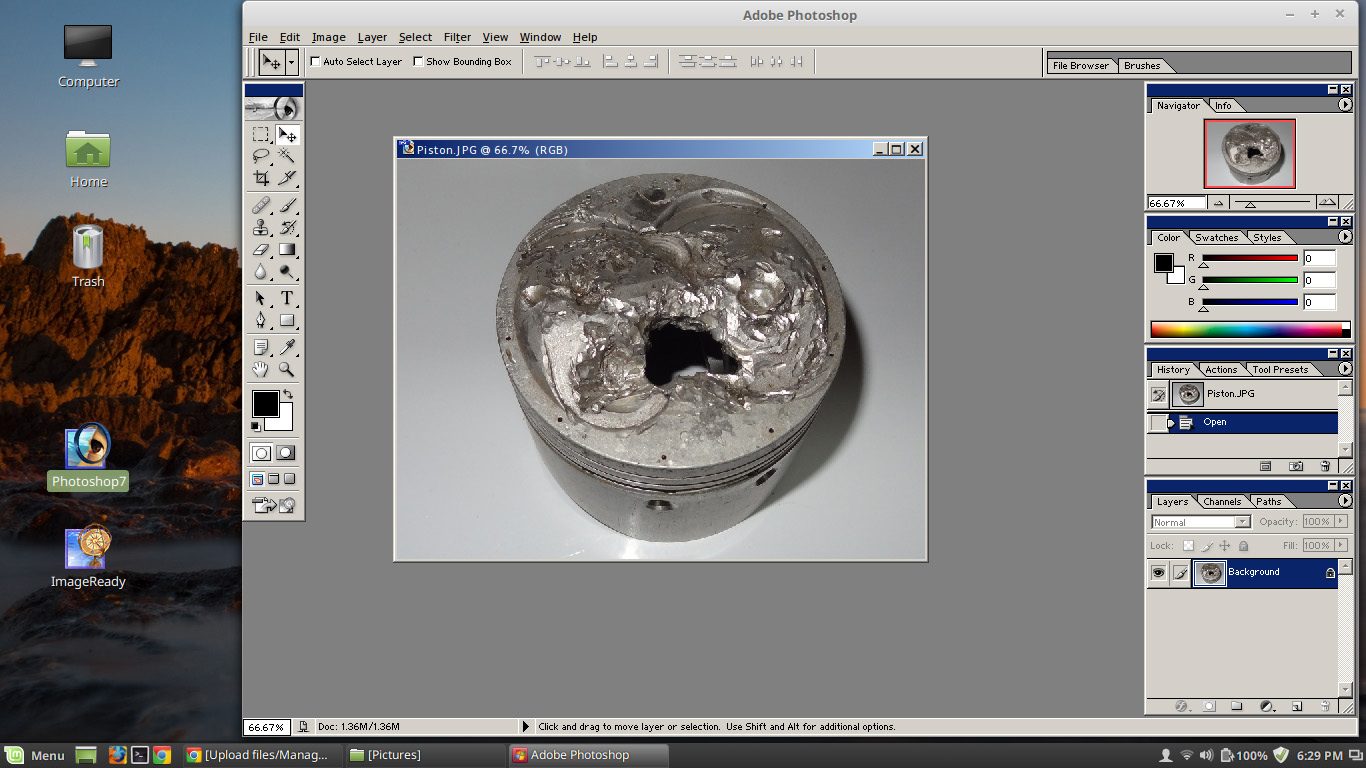Screen dimensions: 1366x768
Task: Open Linux Mint Menu button
Action: 35,755
